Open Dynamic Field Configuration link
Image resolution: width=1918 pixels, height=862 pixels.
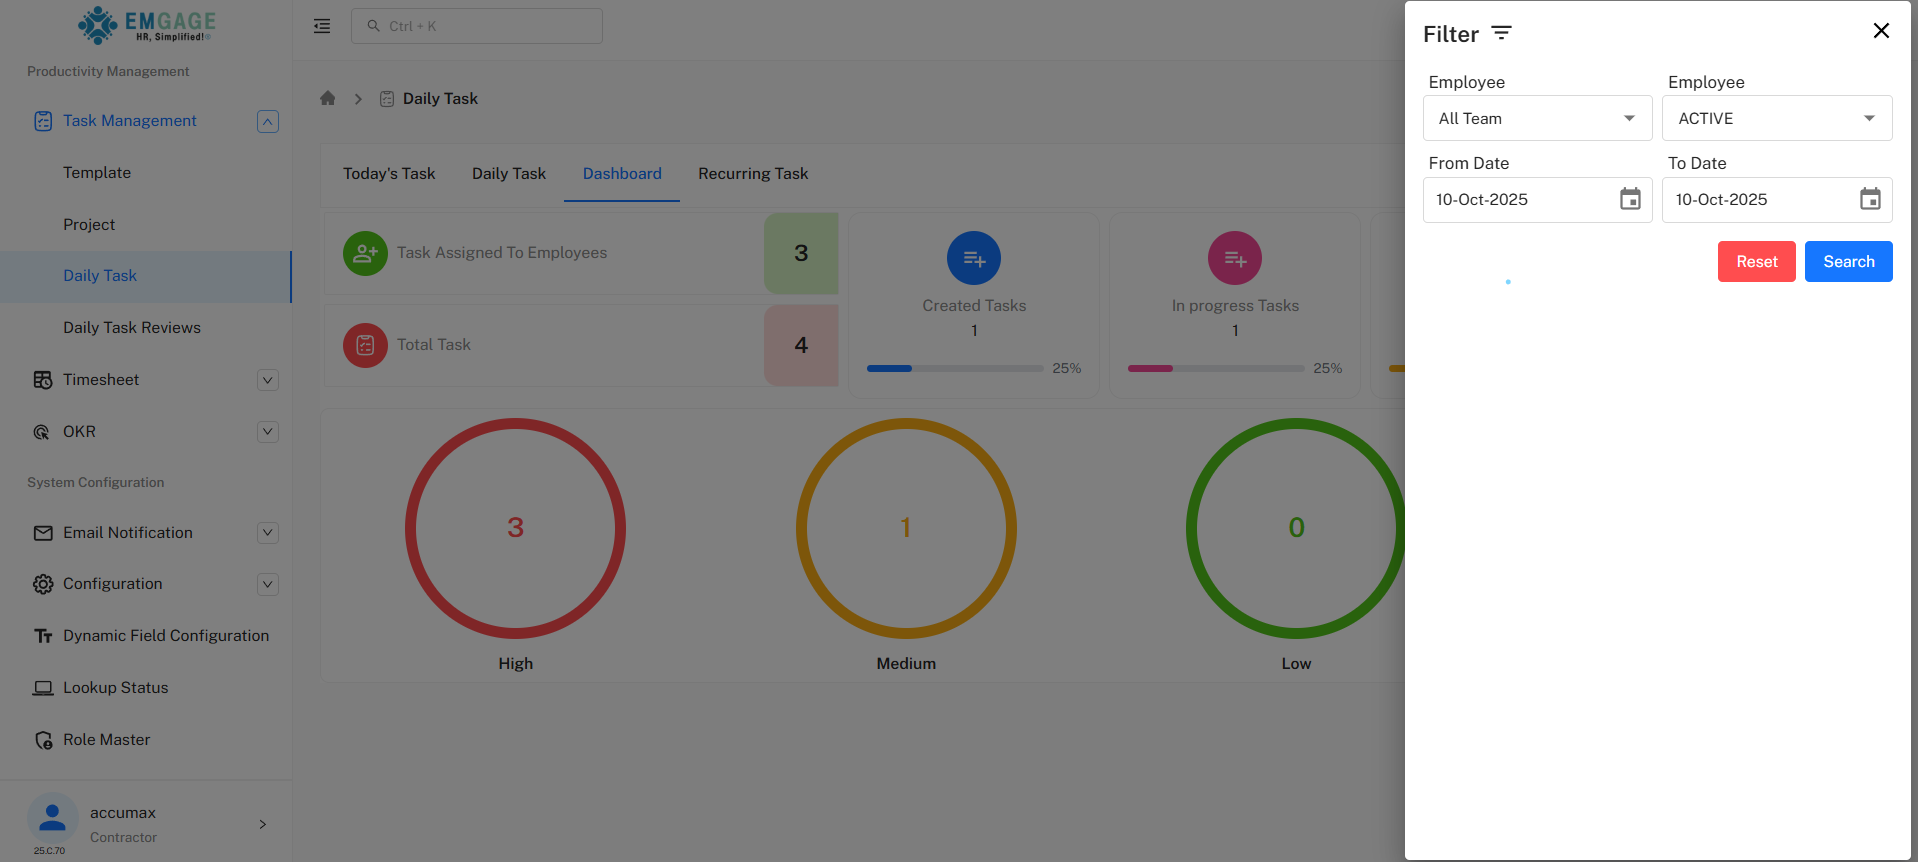pyautogui.click(x=166, y=636)
